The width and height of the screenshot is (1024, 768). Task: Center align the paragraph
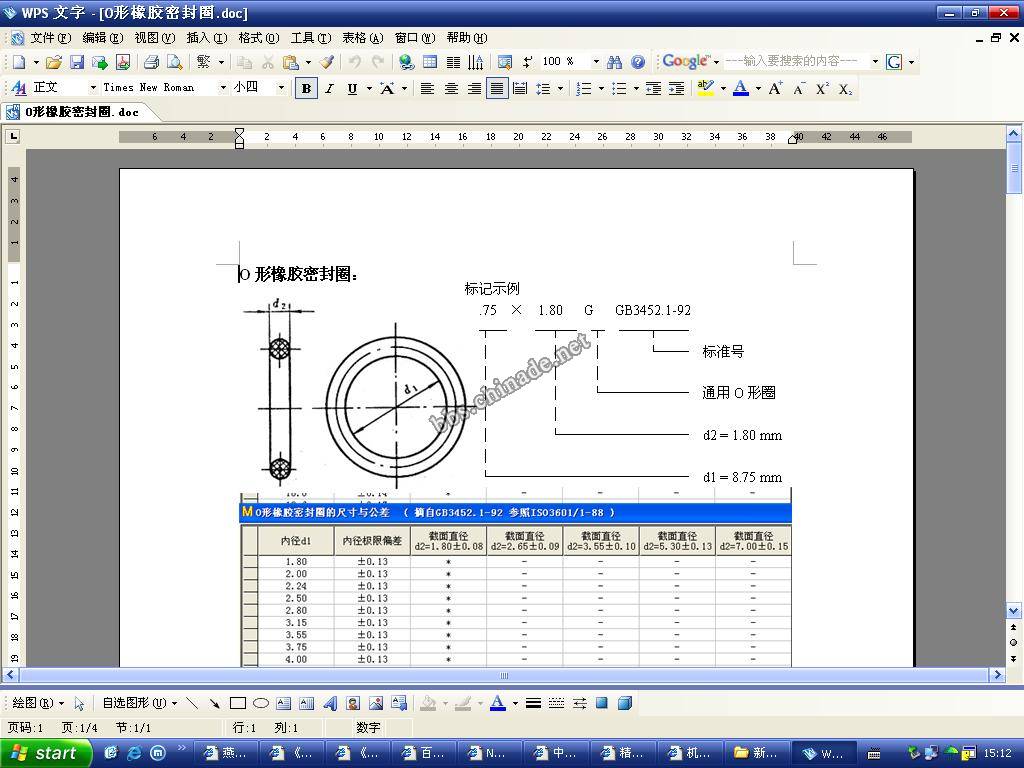point(451,89)
